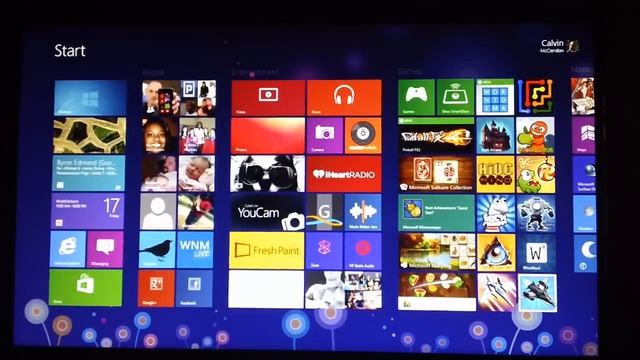Launch the Cut the Rope tile

pos(536,174)
